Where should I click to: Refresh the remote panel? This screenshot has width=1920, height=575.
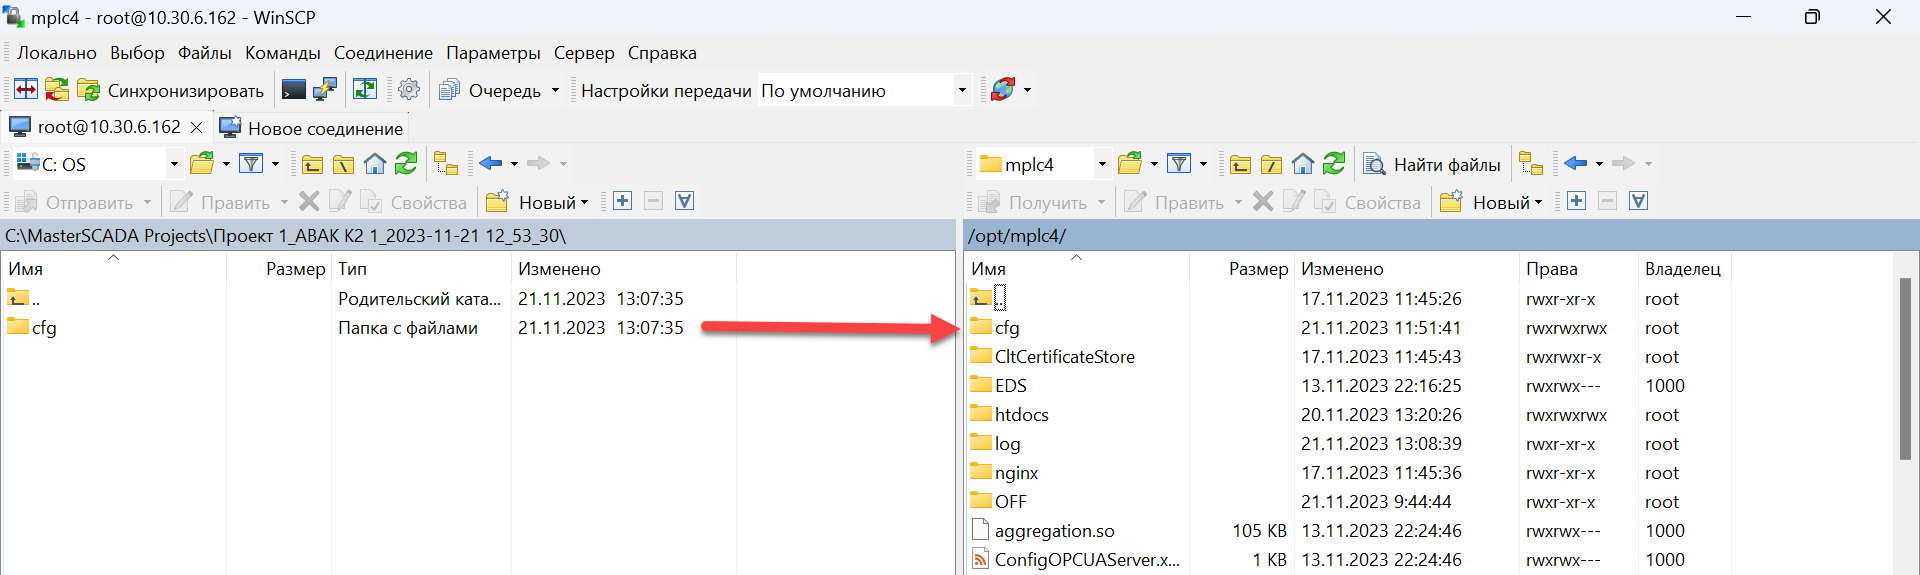1334,163
